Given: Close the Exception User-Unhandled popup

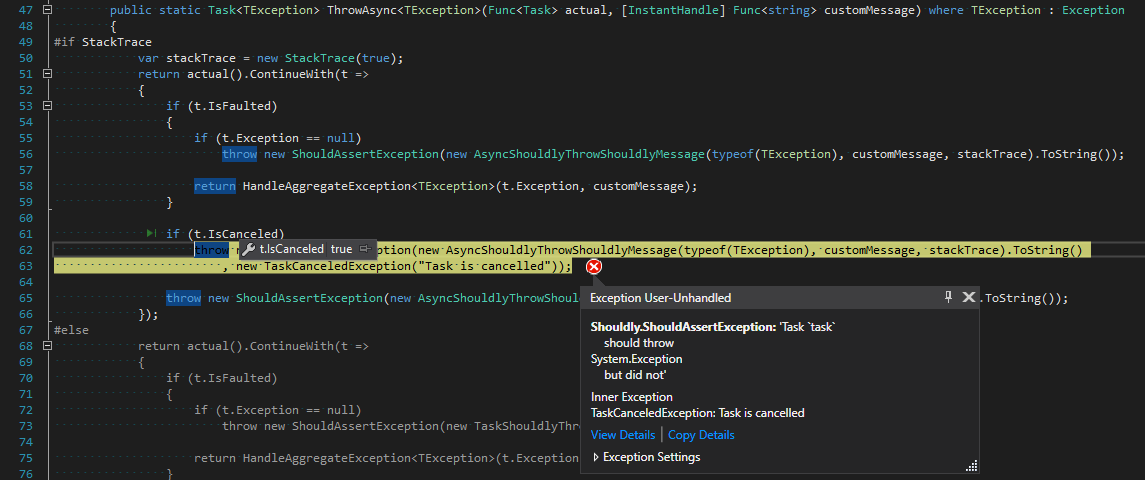Looking at the screenshot, I should tap(969, 297).
